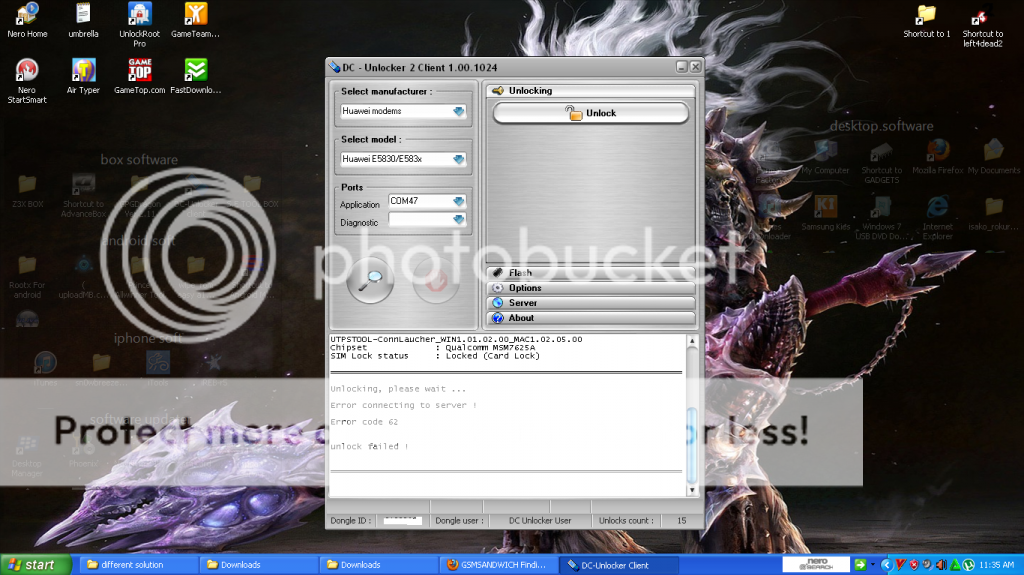Open the Diagnostic port dropdown
1024x575 pixels.
point(459,220)
